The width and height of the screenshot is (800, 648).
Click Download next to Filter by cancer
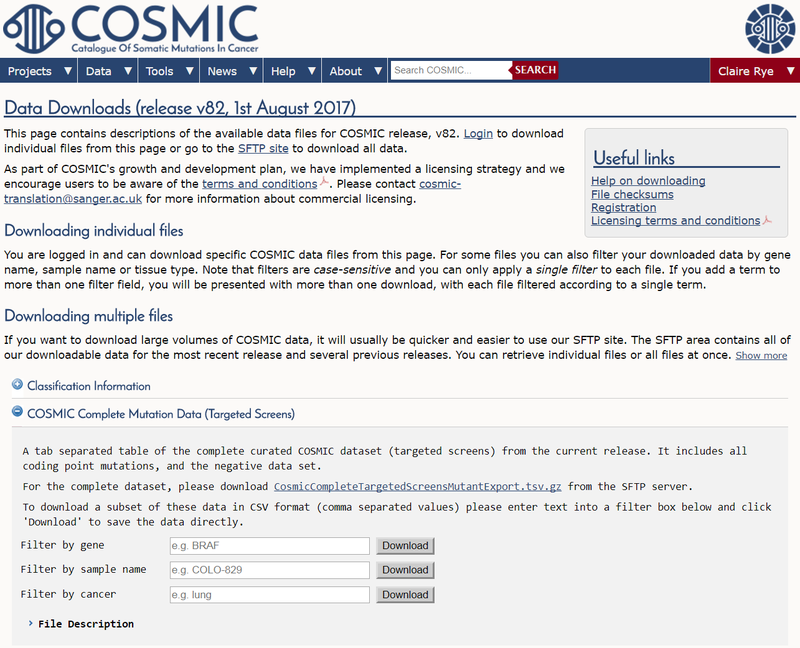(405, 595)
